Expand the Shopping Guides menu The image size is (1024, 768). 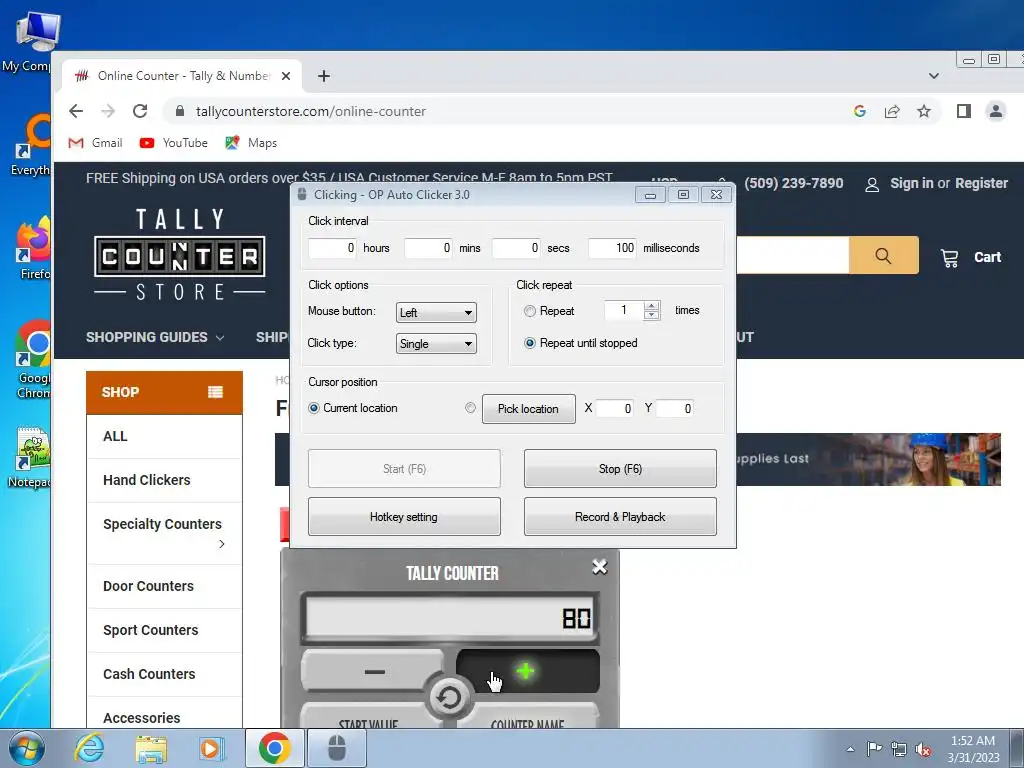(155, 337)
